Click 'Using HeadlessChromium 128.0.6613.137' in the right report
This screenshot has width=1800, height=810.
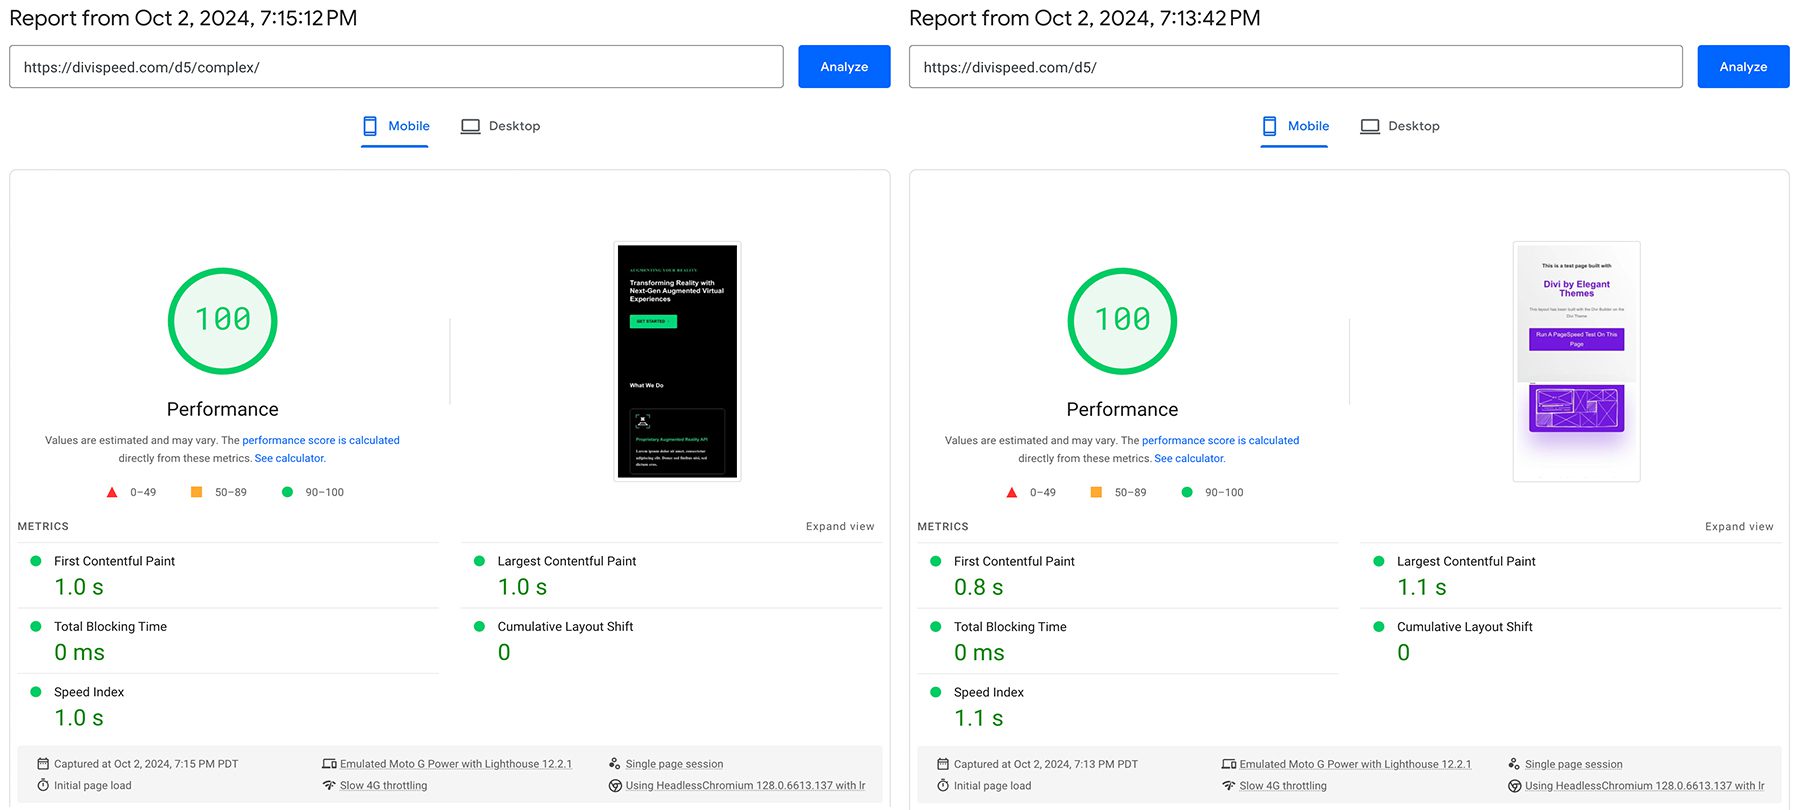point(1645,786)
